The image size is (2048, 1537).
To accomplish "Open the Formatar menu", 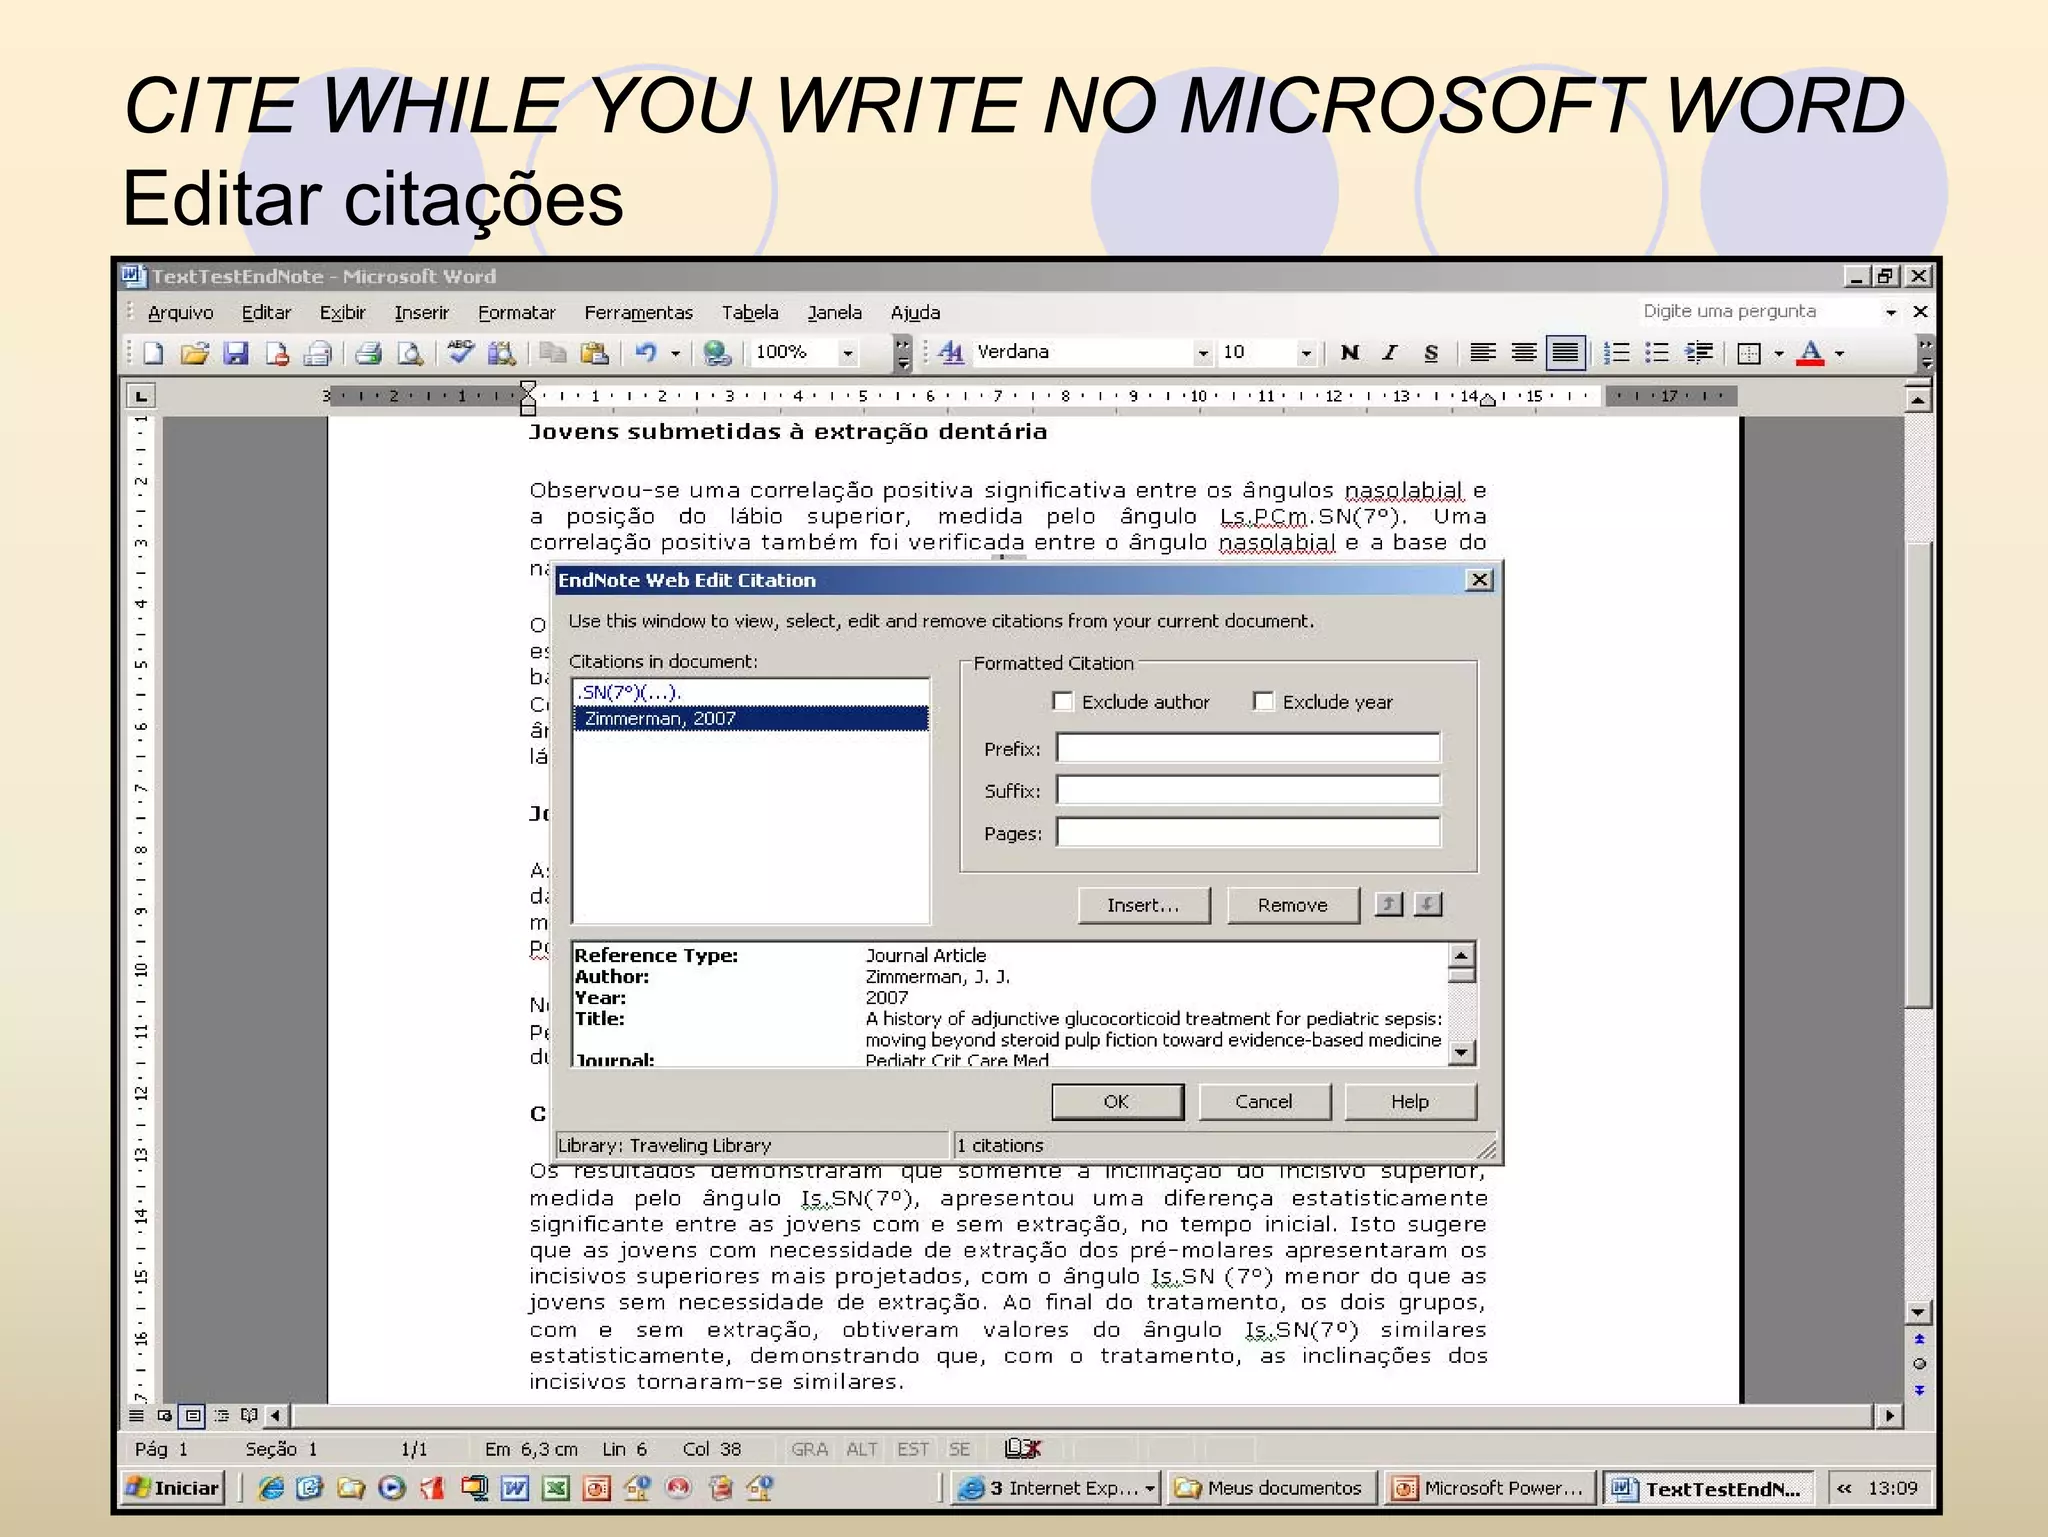I will 517,313.
